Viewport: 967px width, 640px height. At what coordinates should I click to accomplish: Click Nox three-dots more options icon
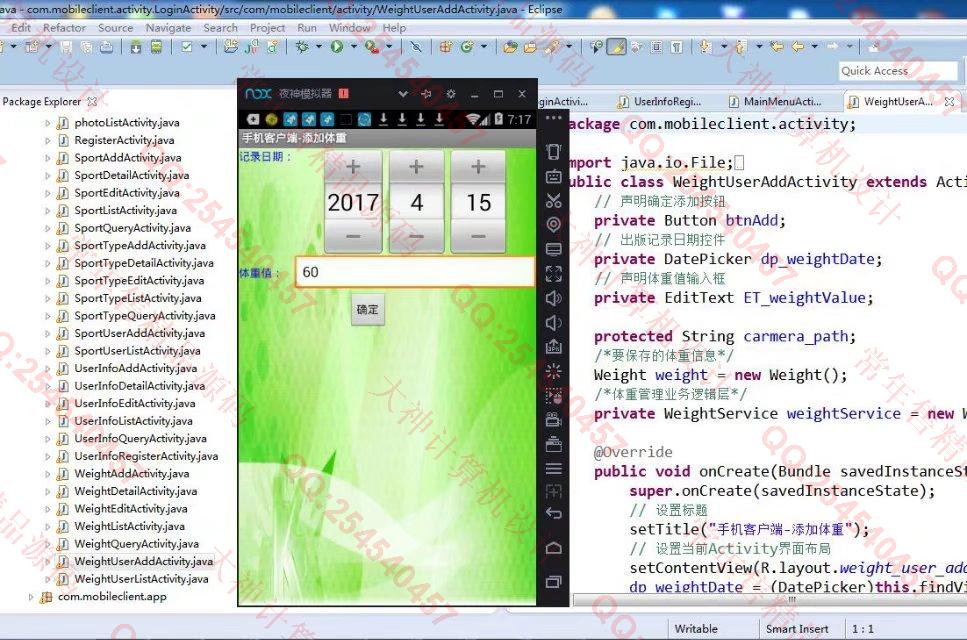point(553,117)
